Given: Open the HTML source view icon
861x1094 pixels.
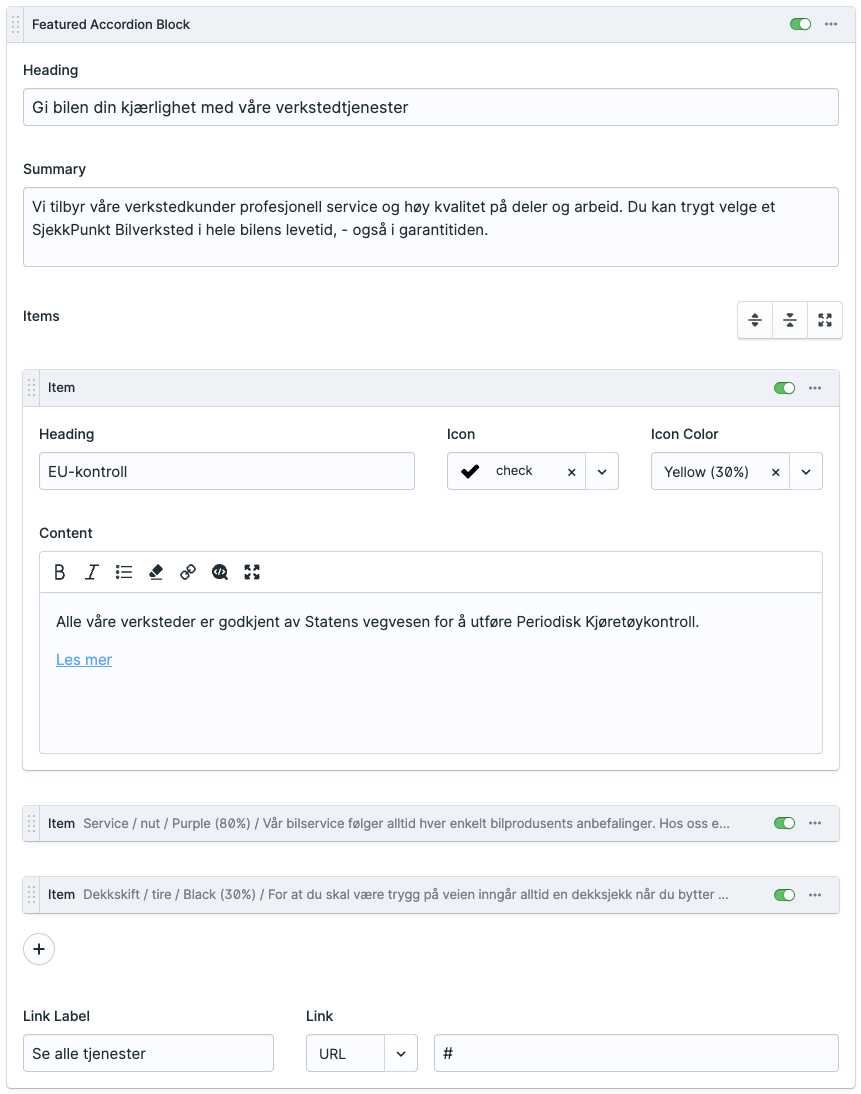Looking at the screenshot, I should 220,572.
